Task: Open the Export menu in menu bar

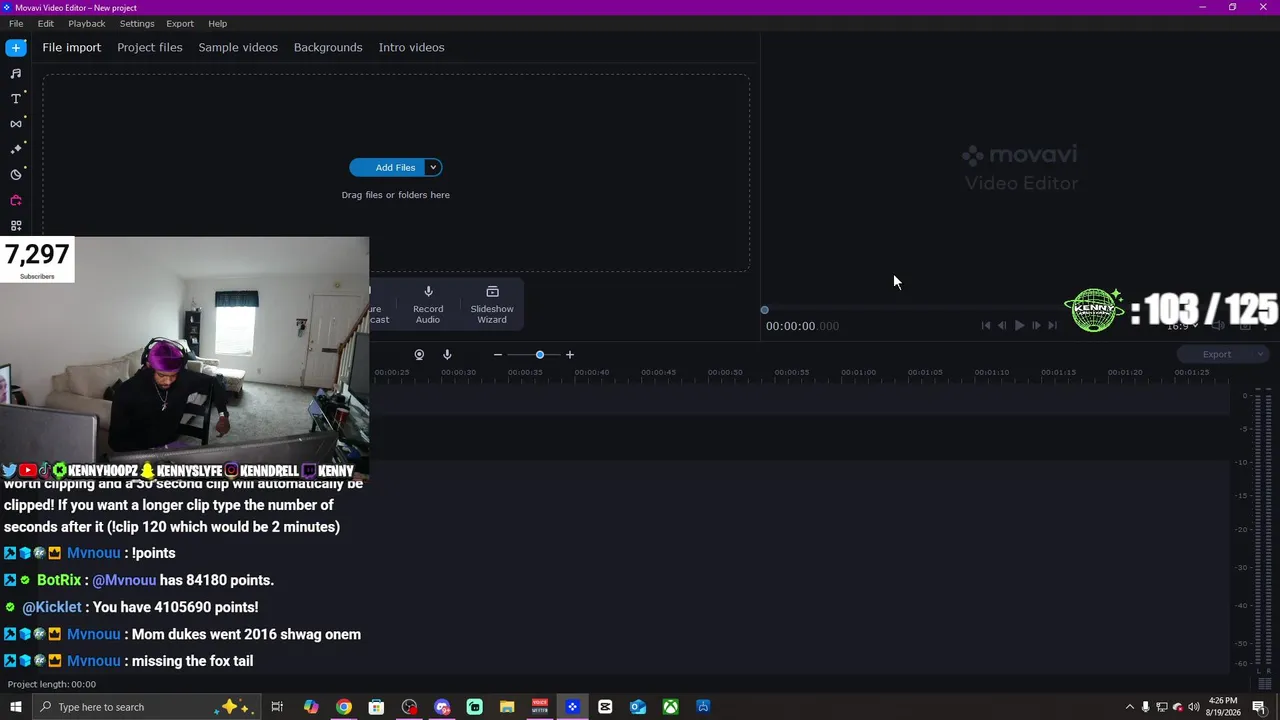Action: click(180, 23)
